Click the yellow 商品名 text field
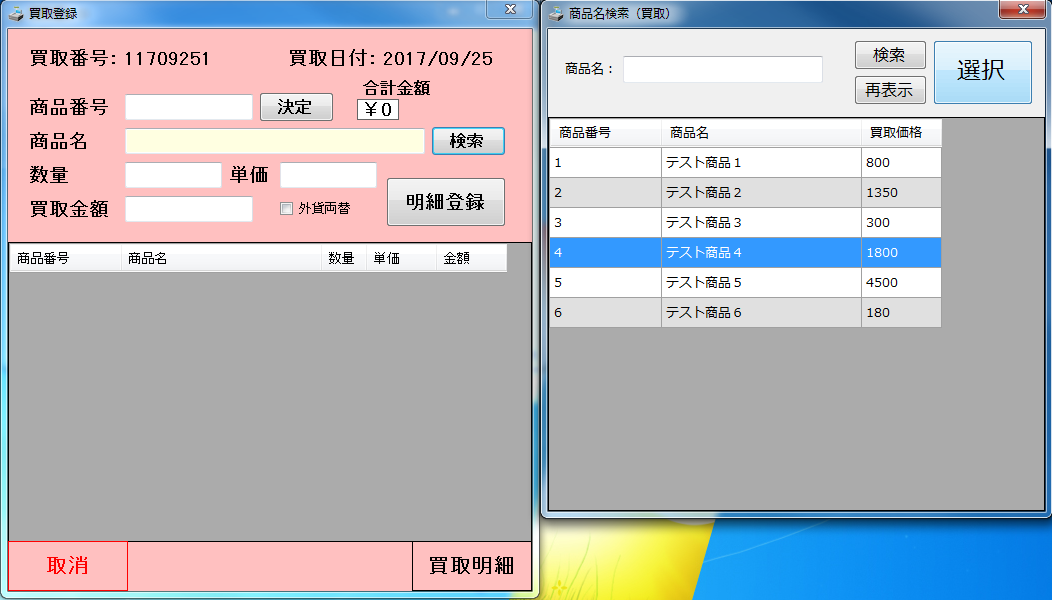The width and height of the screenshot is (1052, 600). [x=275, y=141]
